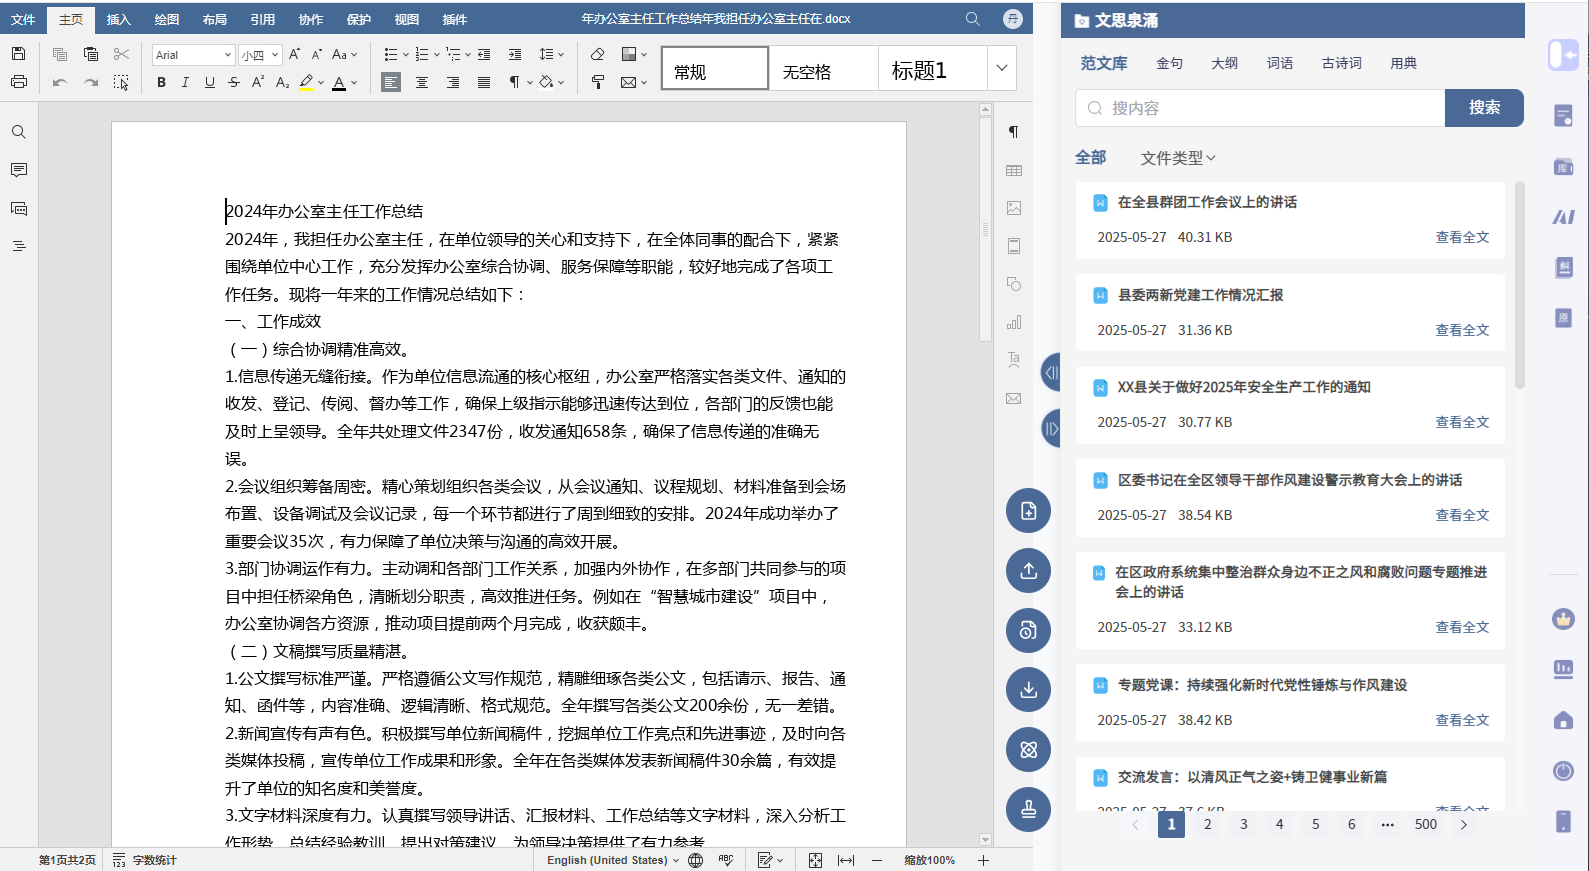The image size is (1589, 871).
Task: Switch to the 插入 tab
Action: pyautogui.click(x=119, y=19)
